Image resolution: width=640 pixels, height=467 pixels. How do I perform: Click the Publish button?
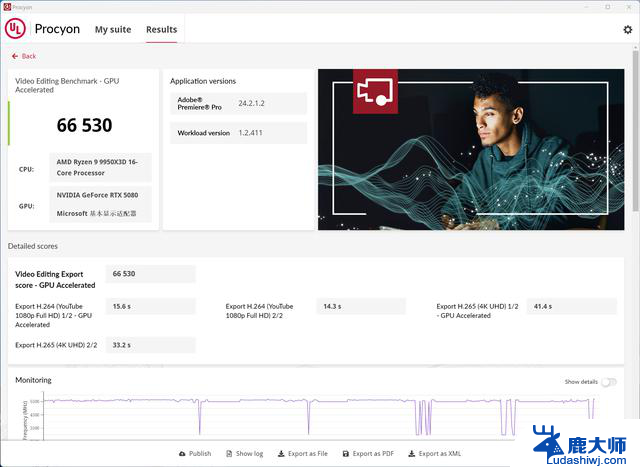pyautogui.click(x=195, y=454)
